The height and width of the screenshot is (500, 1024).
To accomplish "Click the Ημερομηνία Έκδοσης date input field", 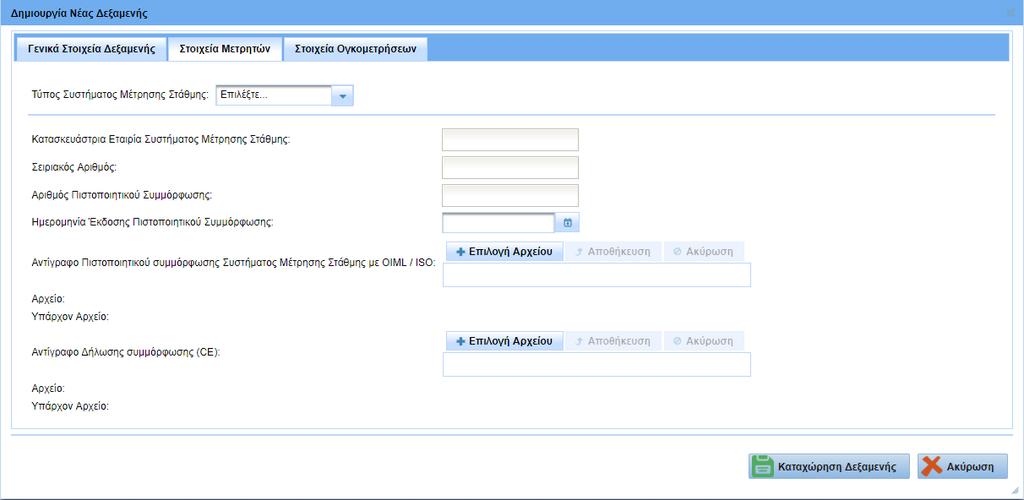I will 498,223.
